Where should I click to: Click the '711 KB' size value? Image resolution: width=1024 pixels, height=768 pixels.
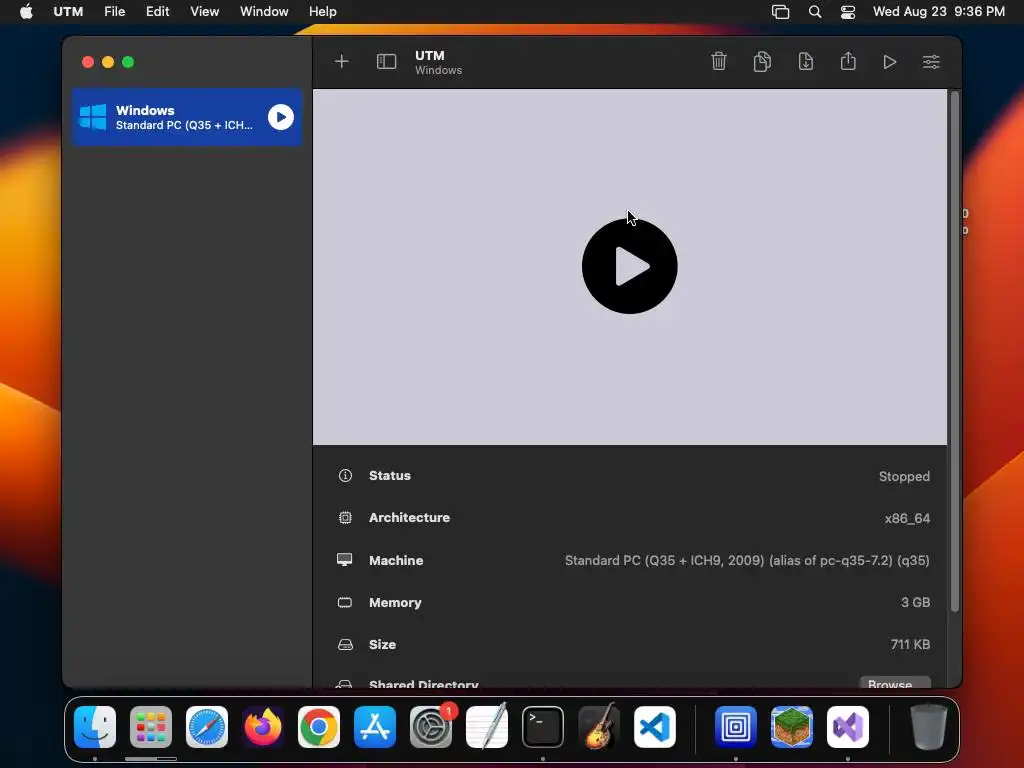pyautogui.click(x=910, y=644)
